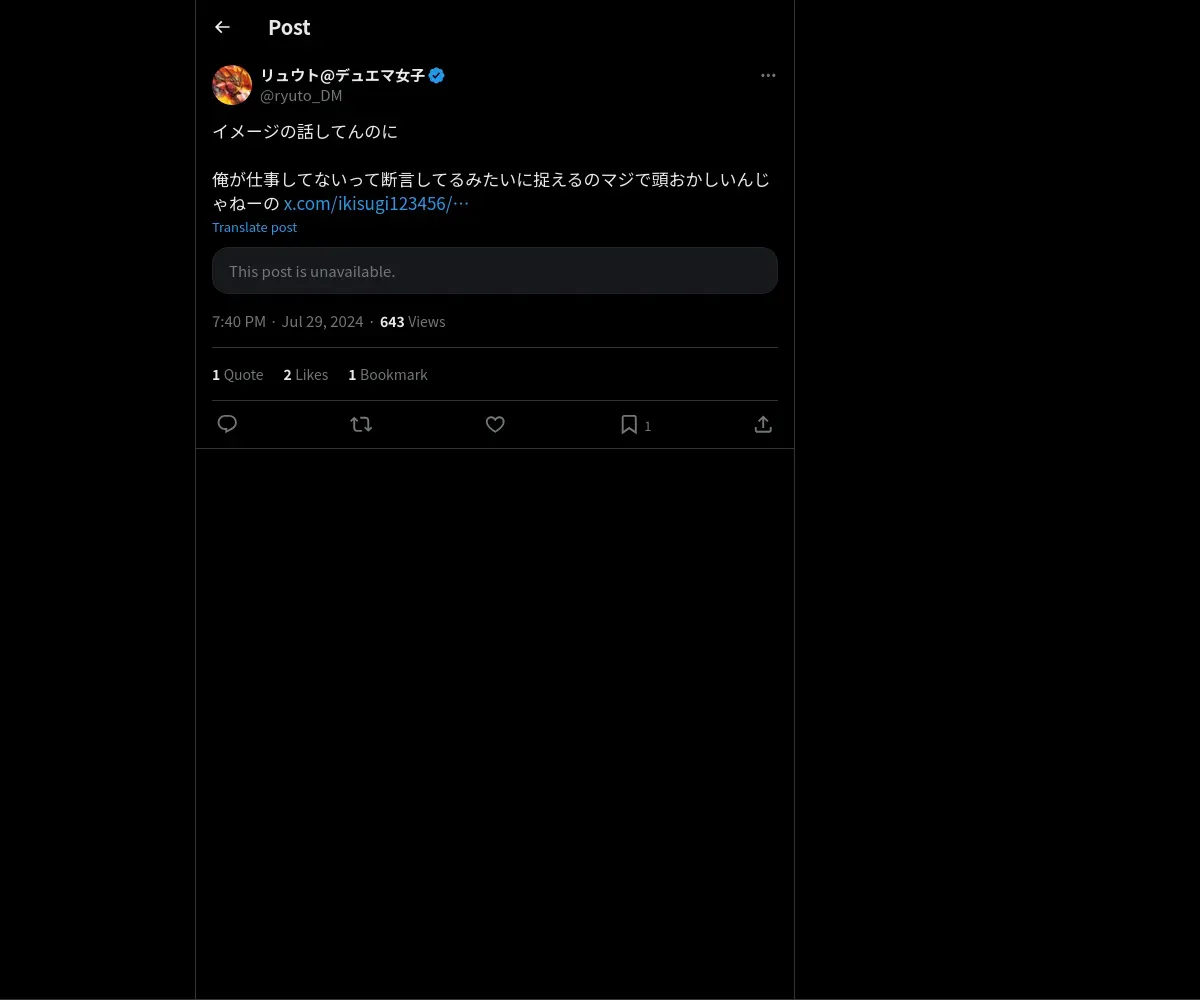The image size is (1200, 1000).
Task: Open the more options ellipsis menu
Action: click(x=768, y=75)
